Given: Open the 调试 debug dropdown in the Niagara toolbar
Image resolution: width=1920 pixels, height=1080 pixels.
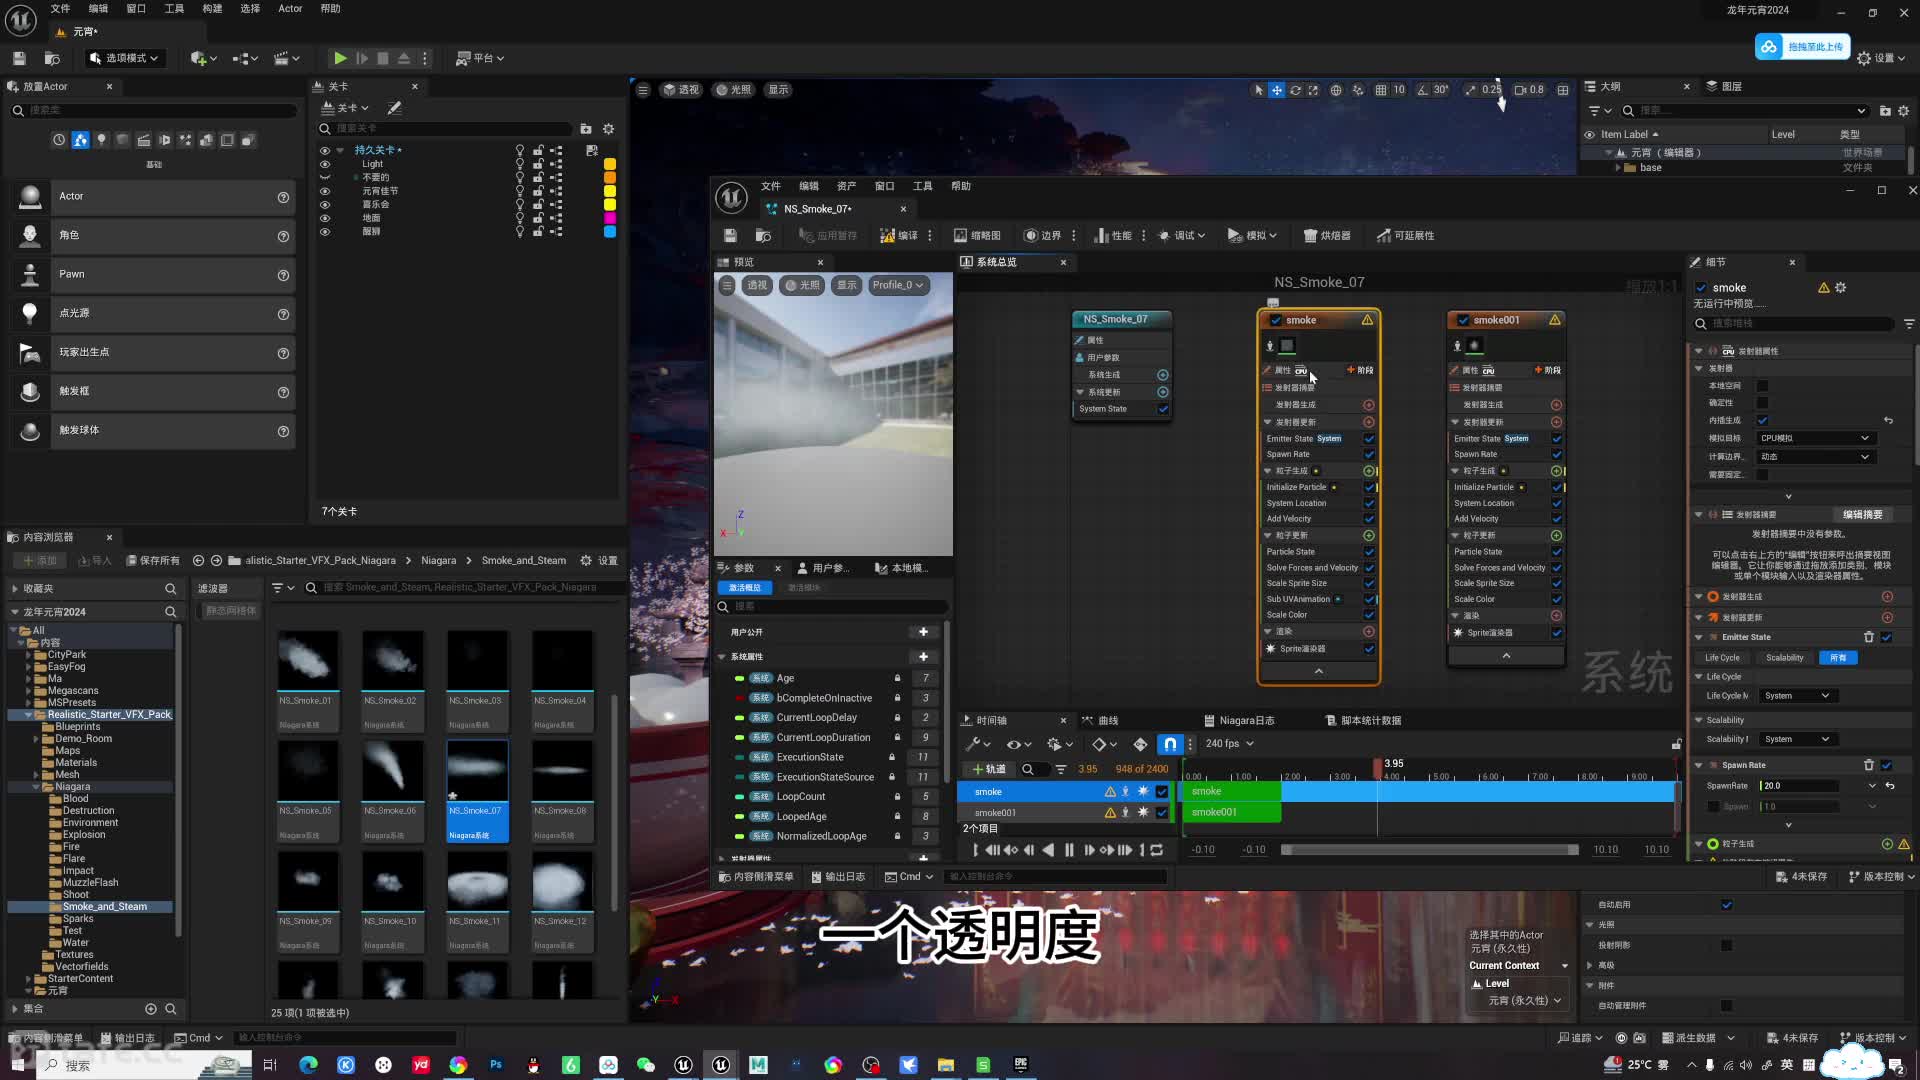Looking at the screenshot, I should [x=1181, y=236].
